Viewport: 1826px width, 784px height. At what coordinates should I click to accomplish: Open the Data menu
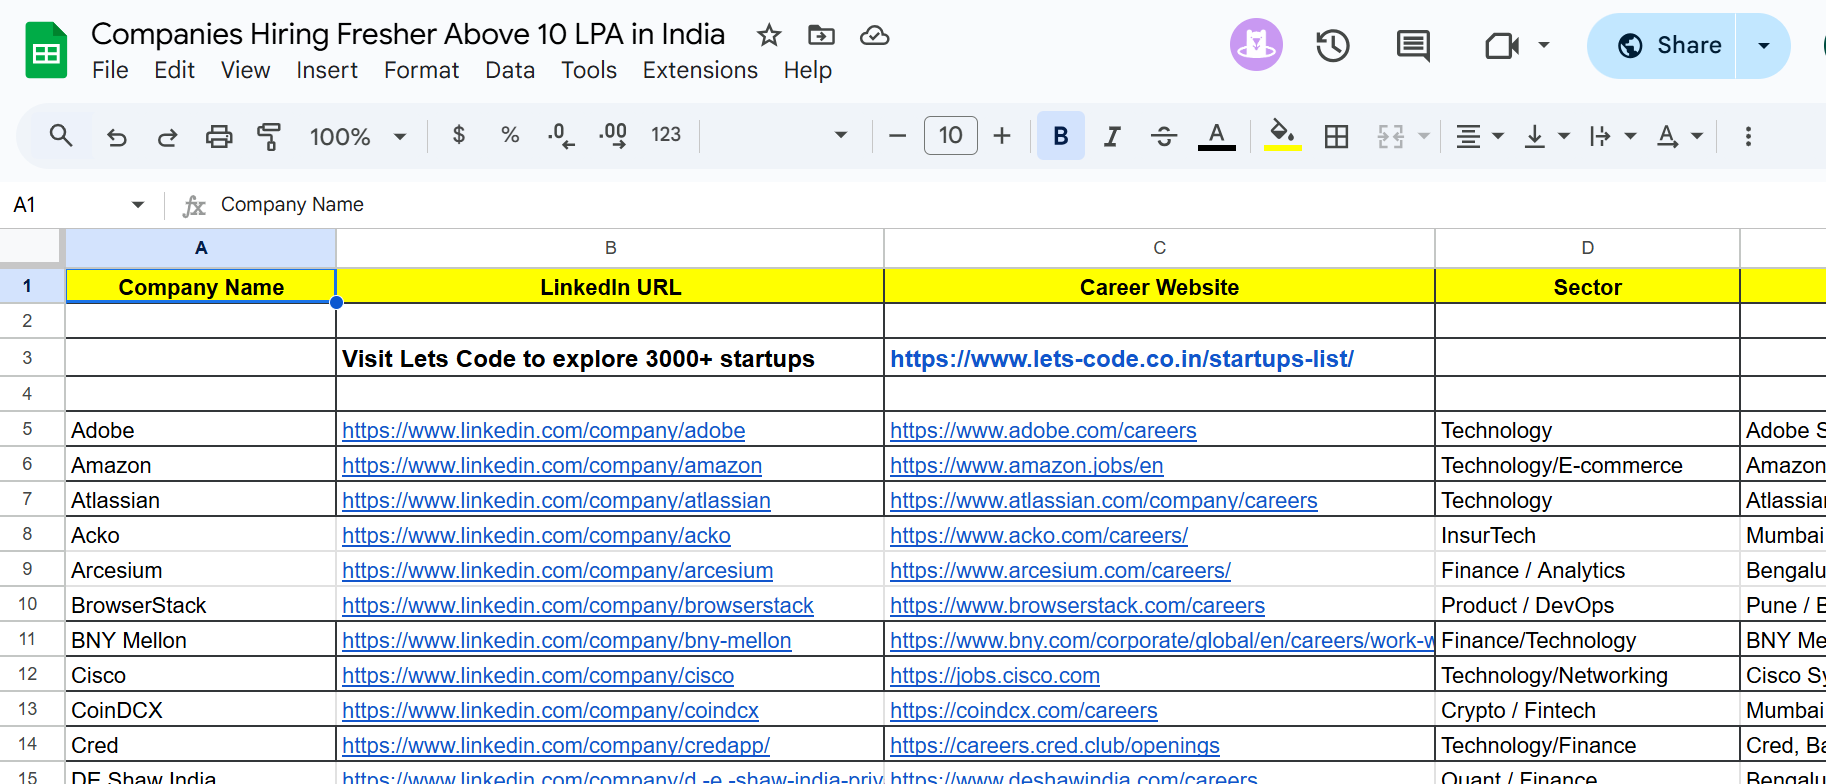[510, 70]
